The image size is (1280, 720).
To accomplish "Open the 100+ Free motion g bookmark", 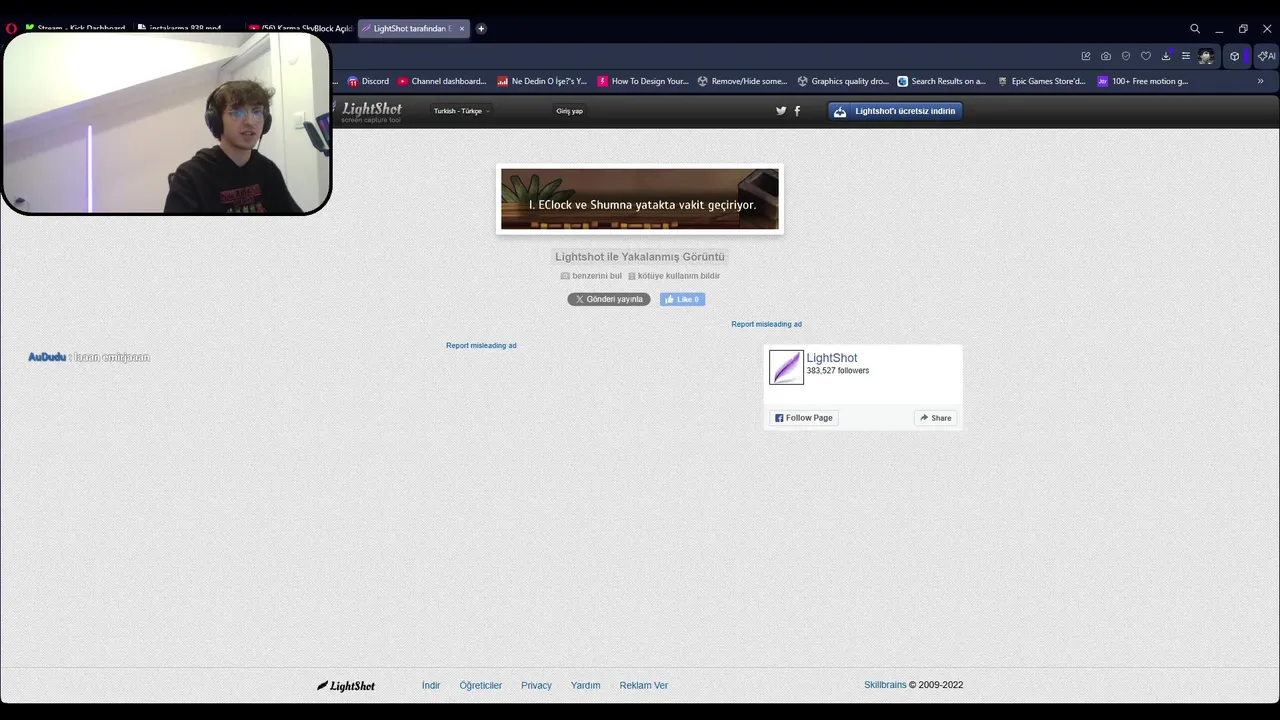I will [1143, 81].
